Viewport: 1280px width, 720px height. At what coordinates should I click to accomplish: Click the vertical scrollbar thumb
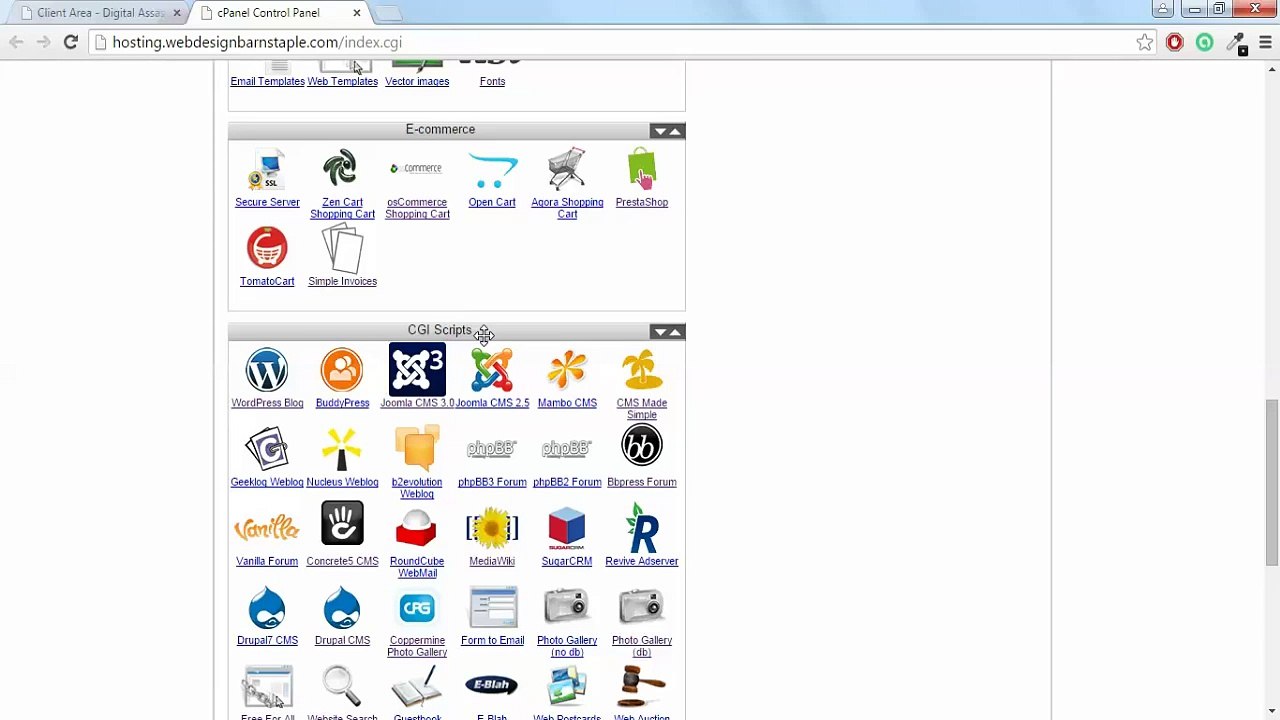[x=1271, y=483]
